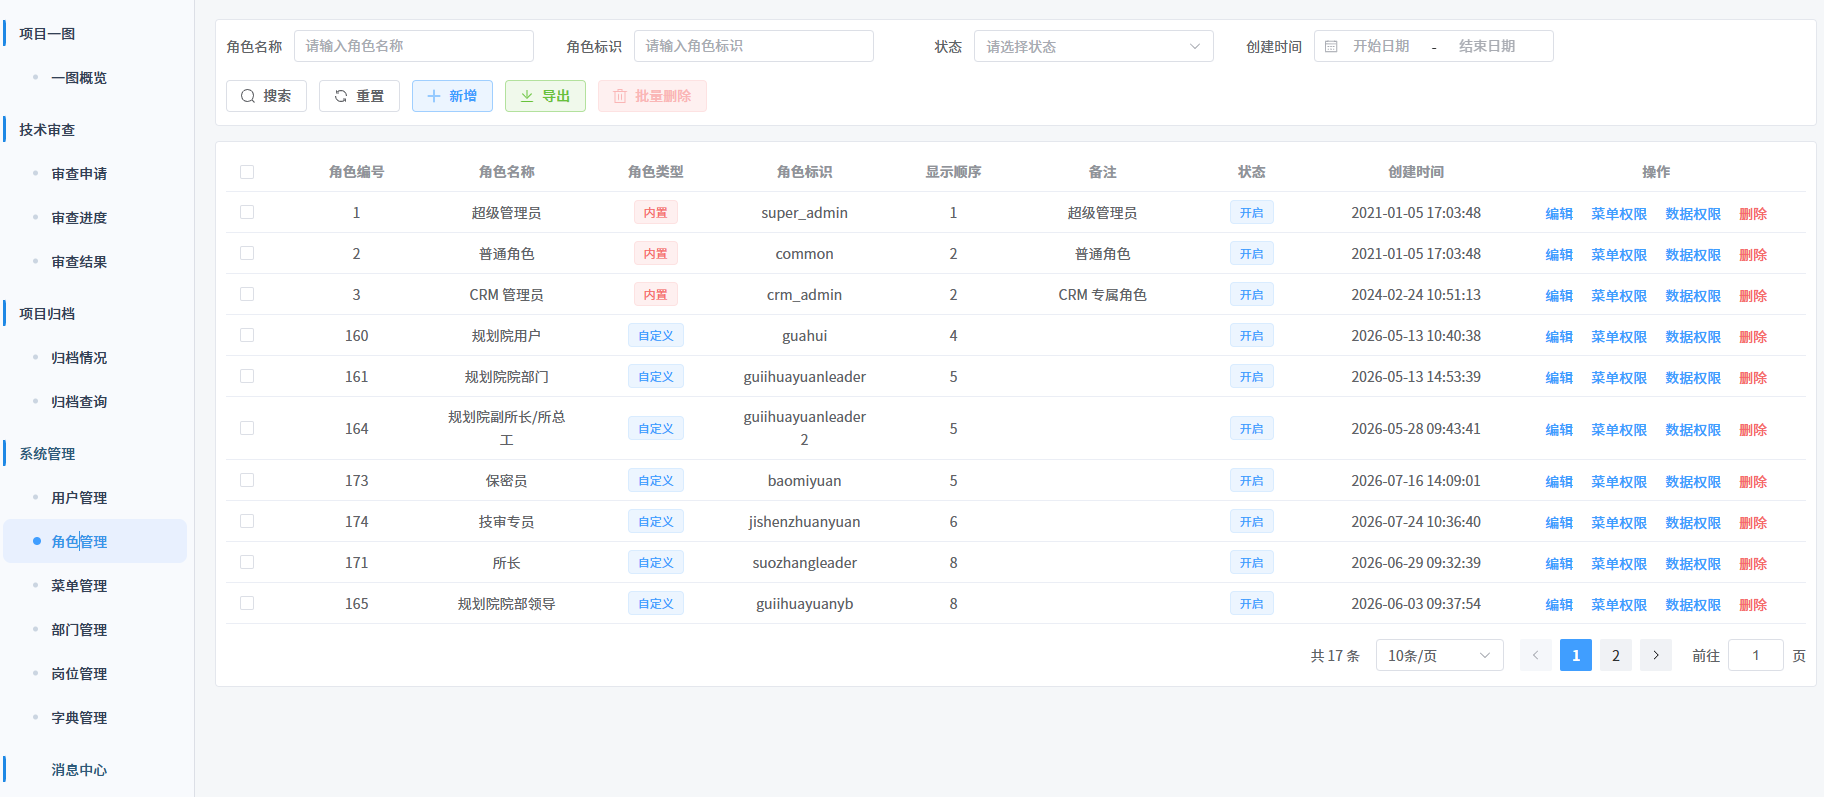
Task: Expand the 技术审查 sidebar section
Action: pyautogui.click(x=47, y=130)
